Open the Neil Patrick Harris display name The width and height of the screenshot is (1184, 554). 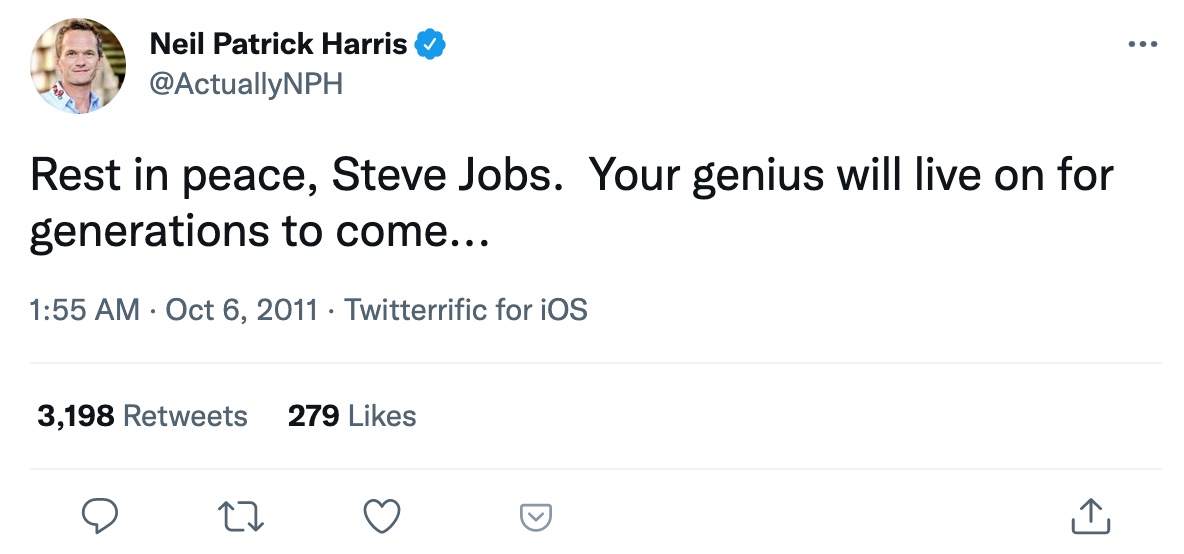click(278, 44)
